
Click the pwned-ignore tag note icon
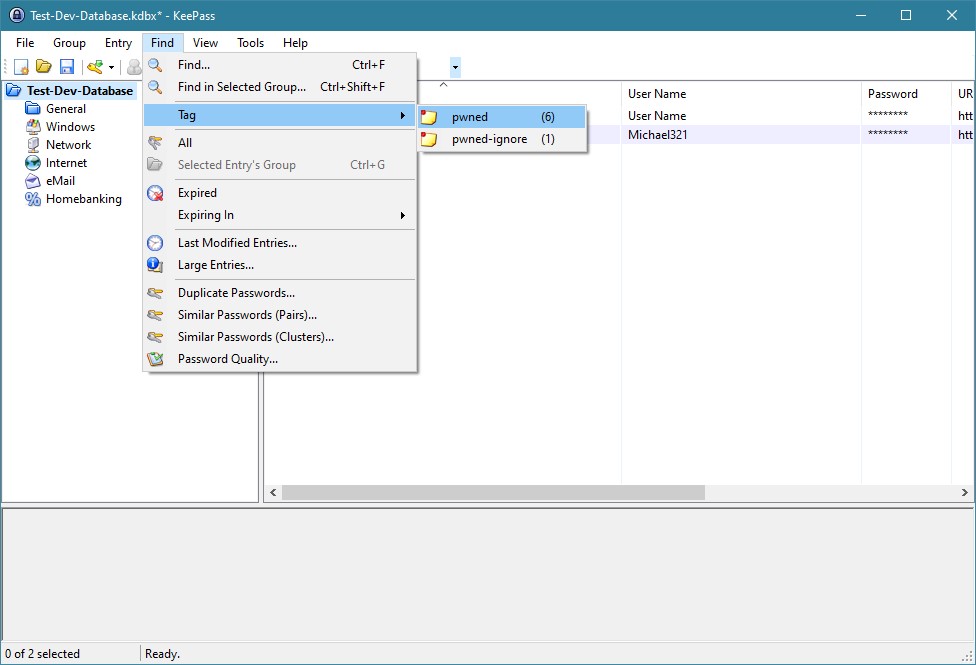[x=429, y=139]
